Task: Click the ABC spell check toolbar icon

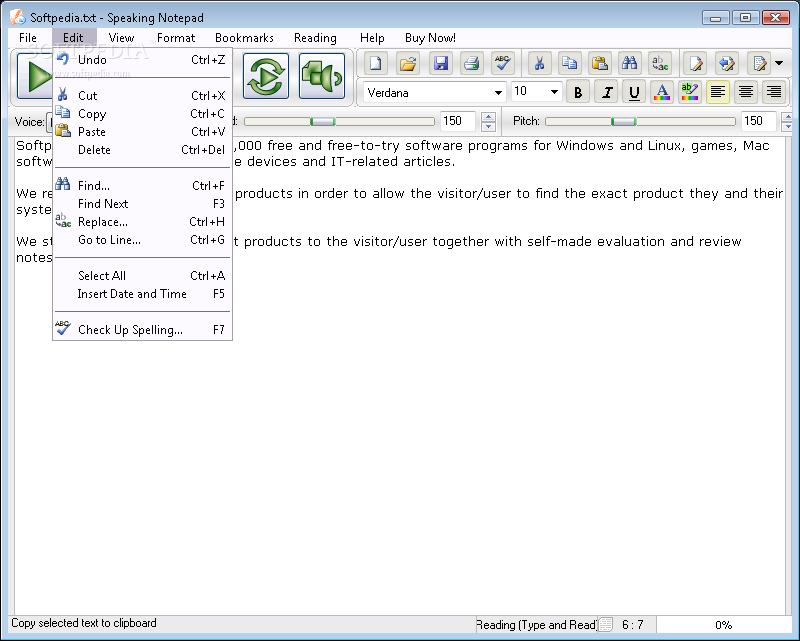Action: [503, 63]
